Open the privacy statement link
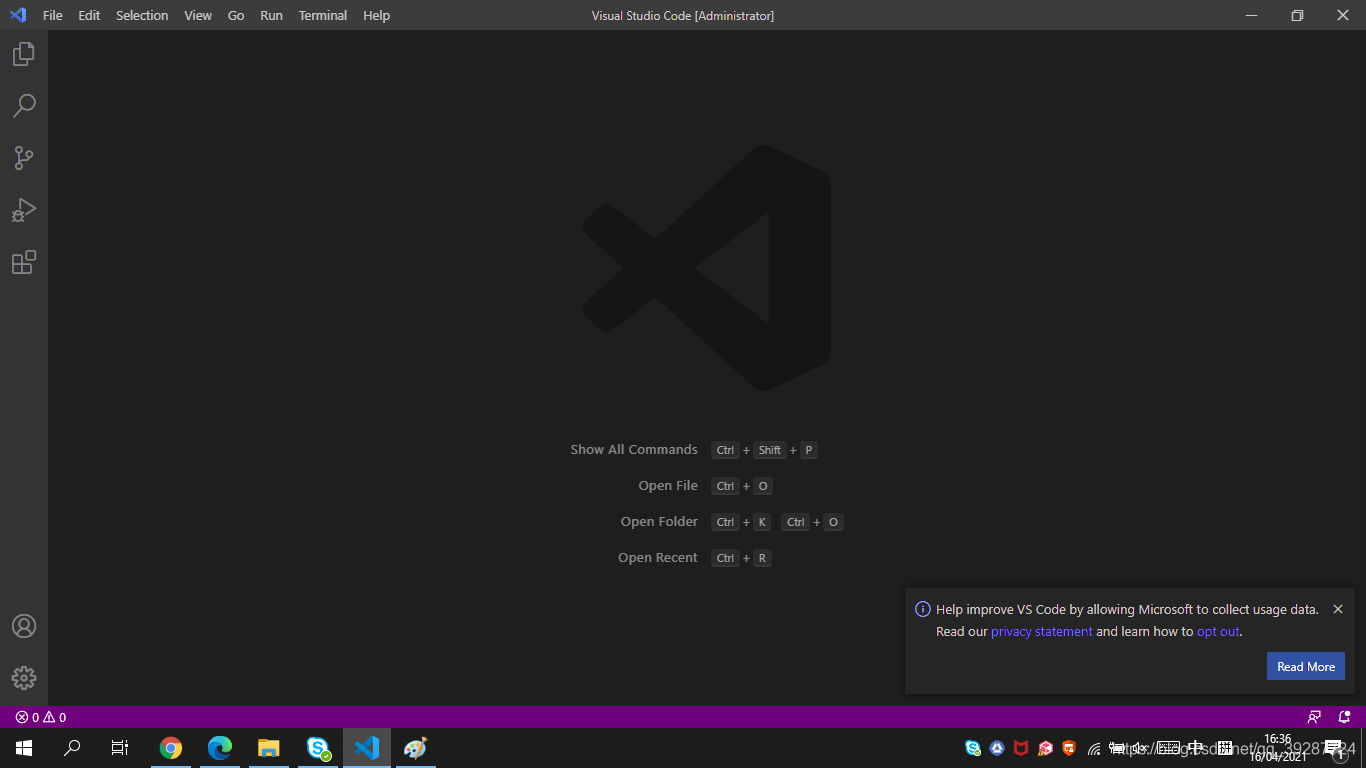The image size is (1366, 768). click(x=1042, y=632)
